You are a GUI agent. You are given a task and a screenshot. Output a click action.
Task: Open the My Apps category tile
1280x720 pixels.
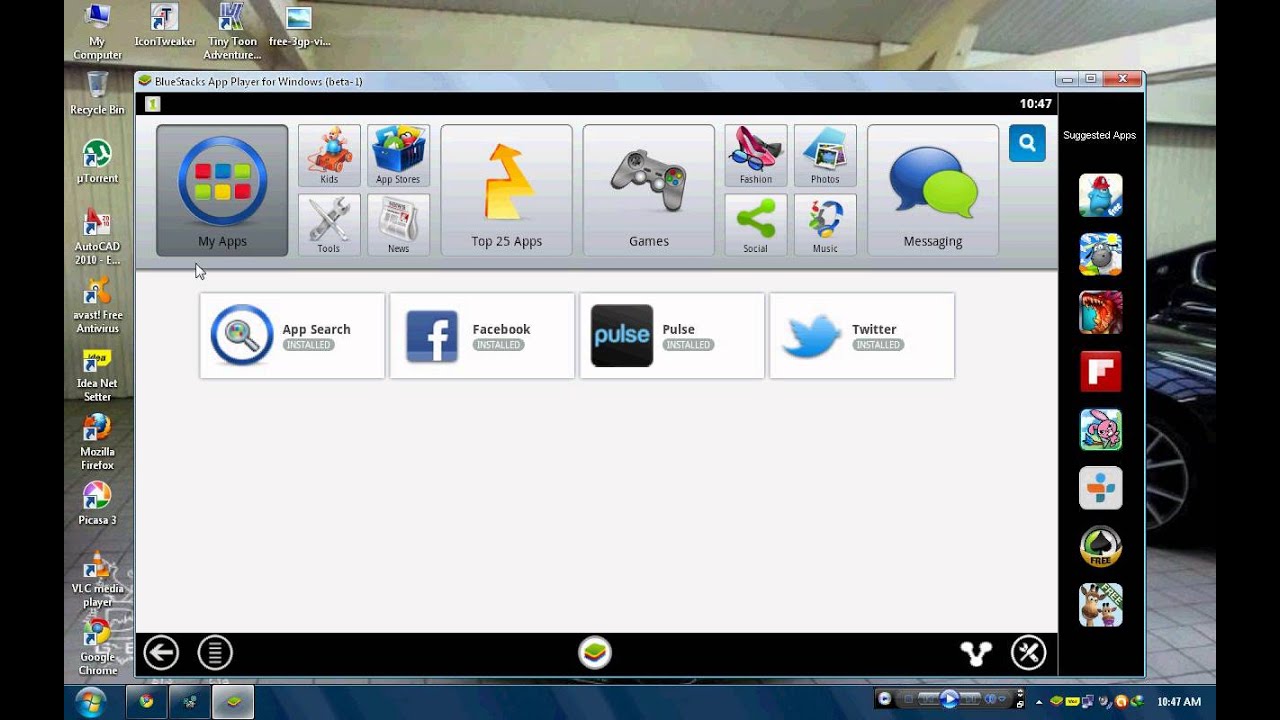click(x=222, y=190)
